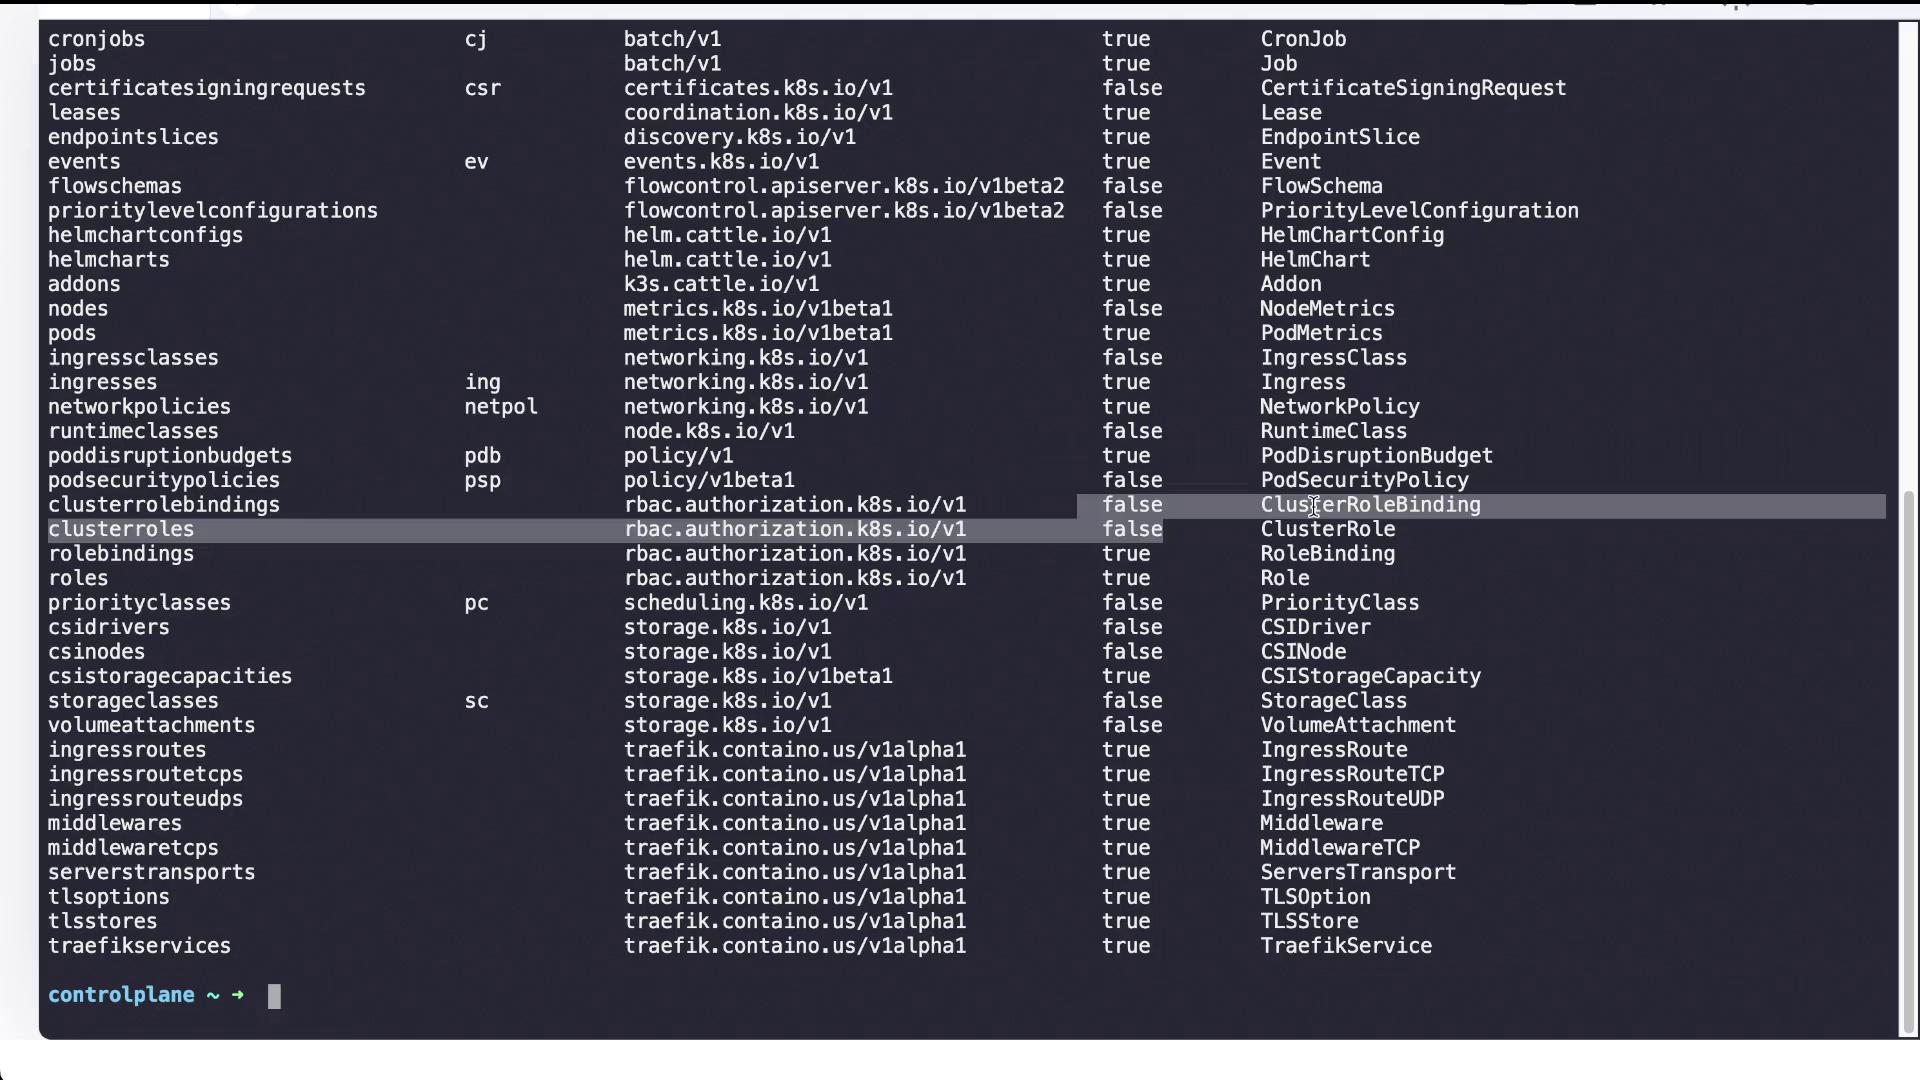Click the 'netpol' short name

point(501,407)
